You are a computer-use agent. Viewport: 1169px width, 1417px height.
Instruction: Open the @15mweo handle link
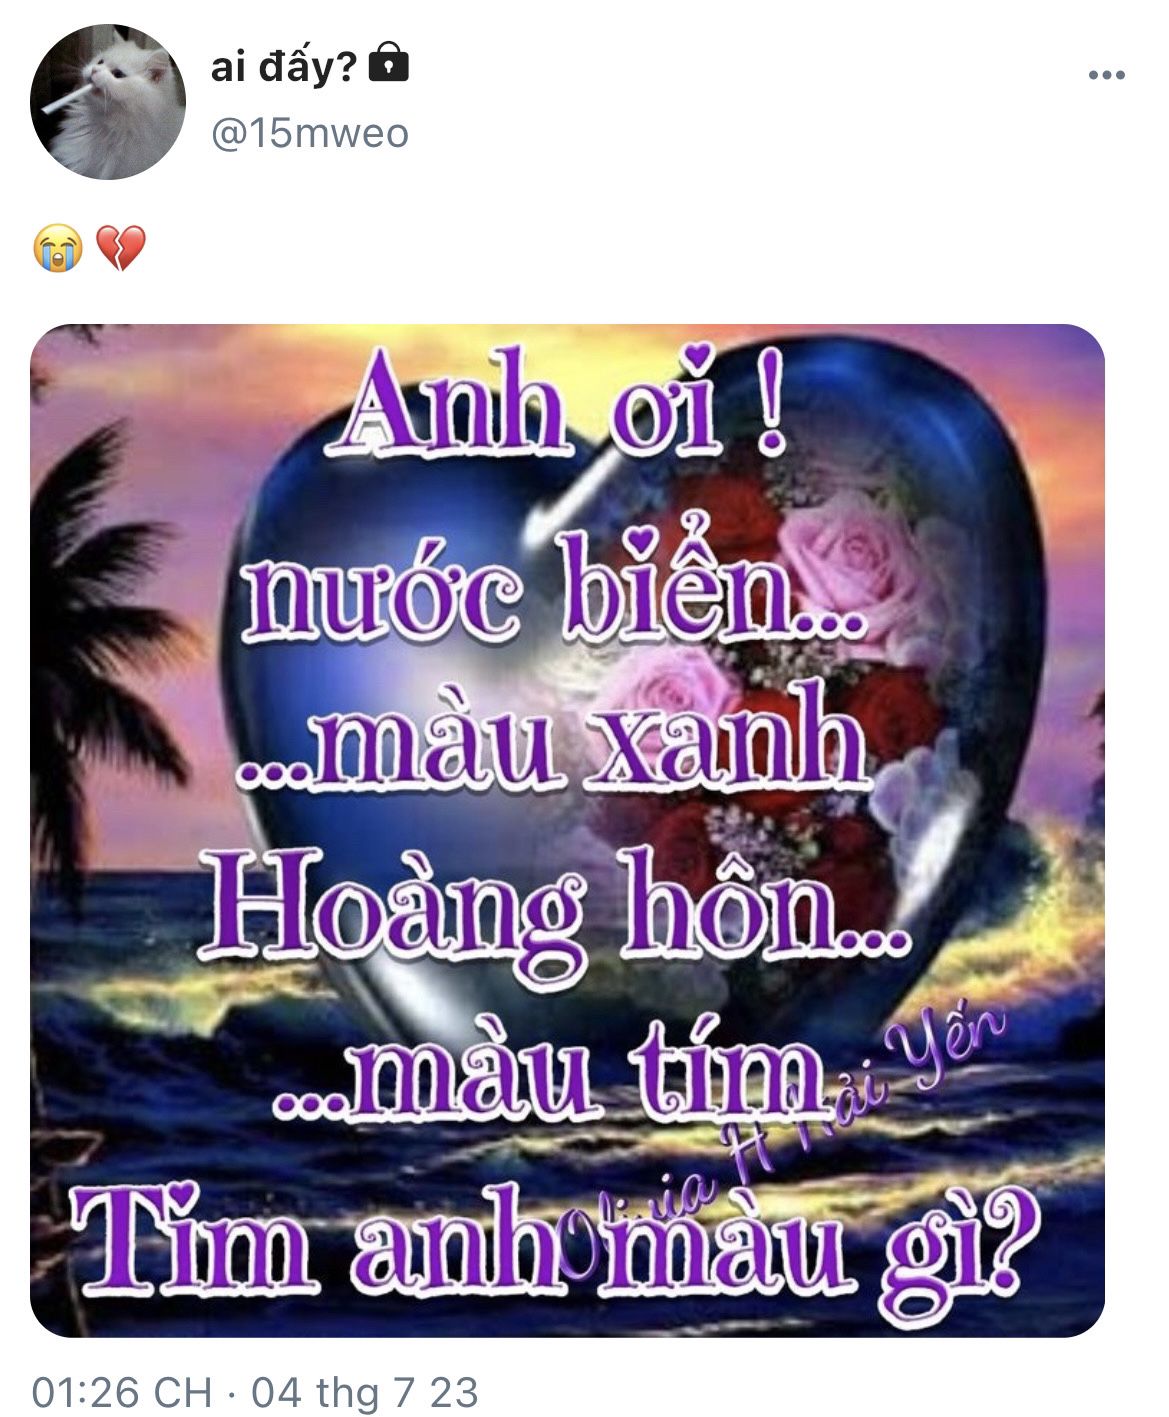point(309,133)
